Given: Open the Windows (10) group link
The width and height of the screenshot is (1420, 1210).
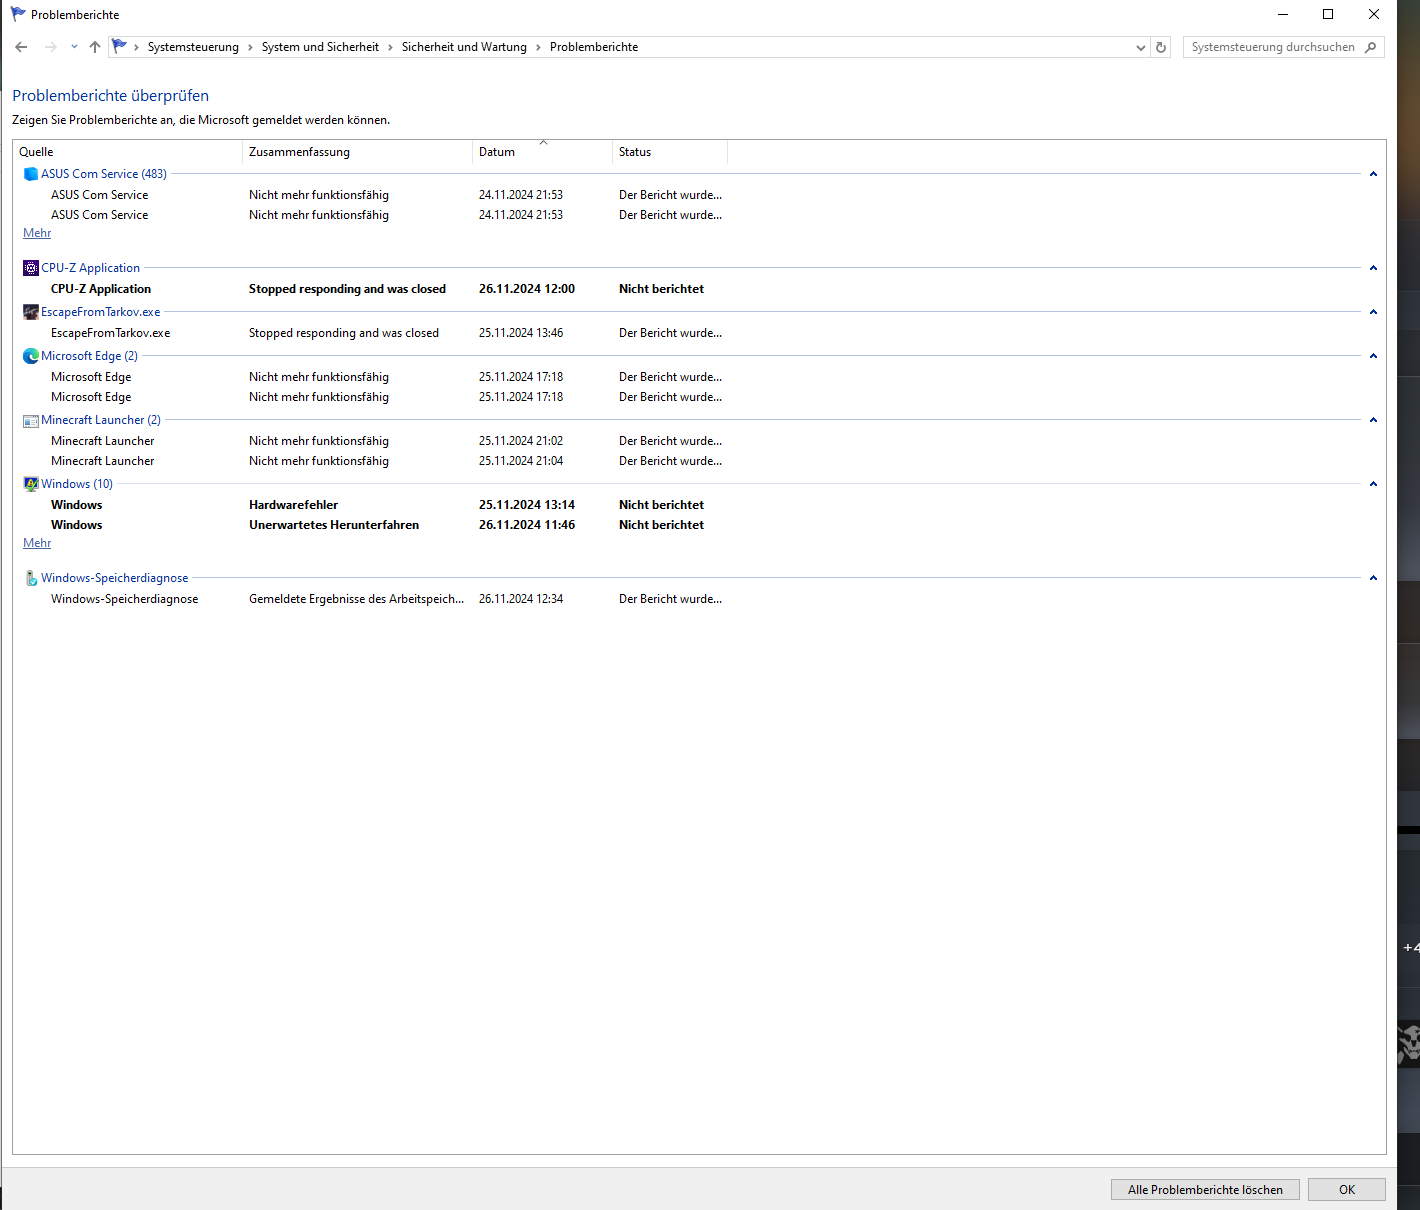Looking at the screenshot, I should pos(77,484).
